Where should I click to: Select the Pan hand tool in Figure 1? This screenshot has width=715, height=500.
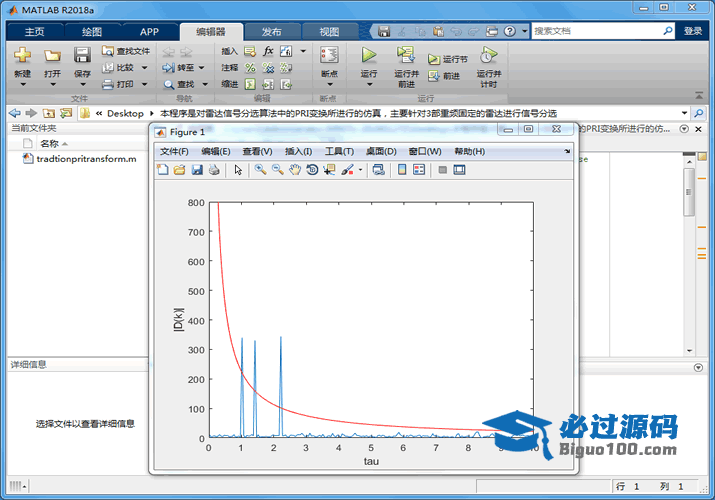point(295,170)
